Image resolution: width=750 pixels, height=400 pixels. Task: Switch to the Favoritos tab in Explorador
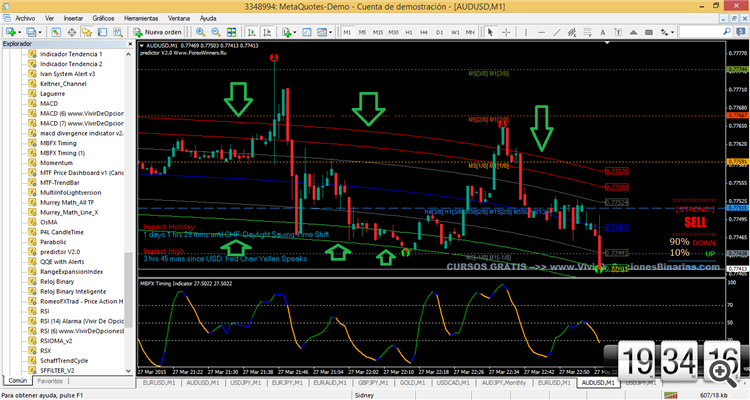(x=50, y=381)
